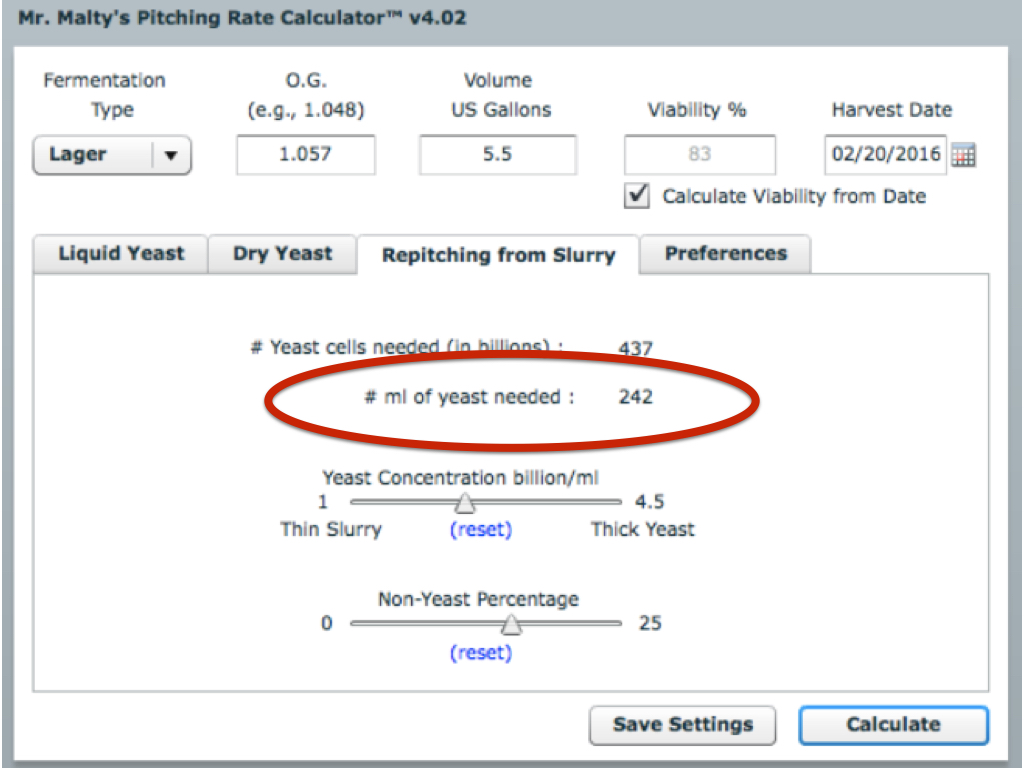Reset the Yeast Concentration slider
Image resolution: width=1024 pixels, height=768 pixels.
(481, 529)
